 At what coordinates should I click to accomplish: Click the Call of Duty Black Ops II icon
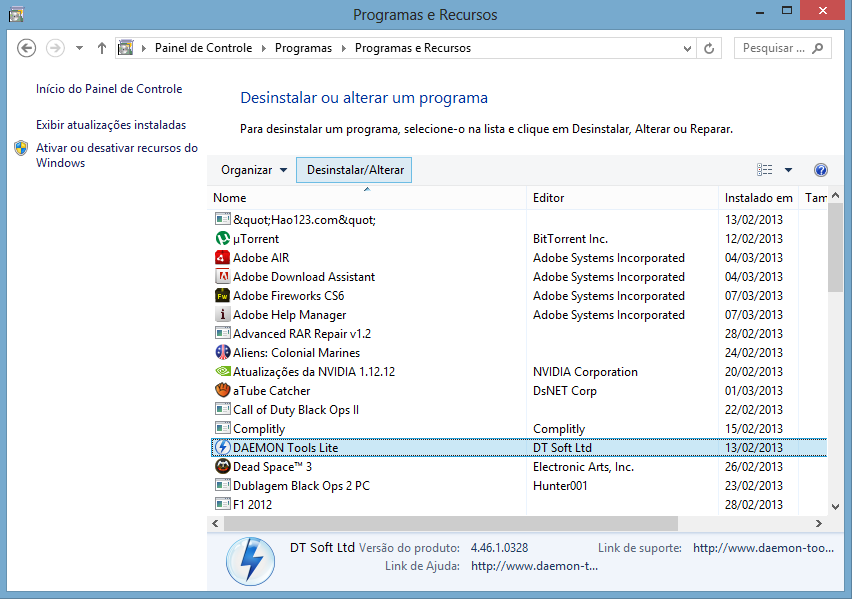[x=223, y=409]
